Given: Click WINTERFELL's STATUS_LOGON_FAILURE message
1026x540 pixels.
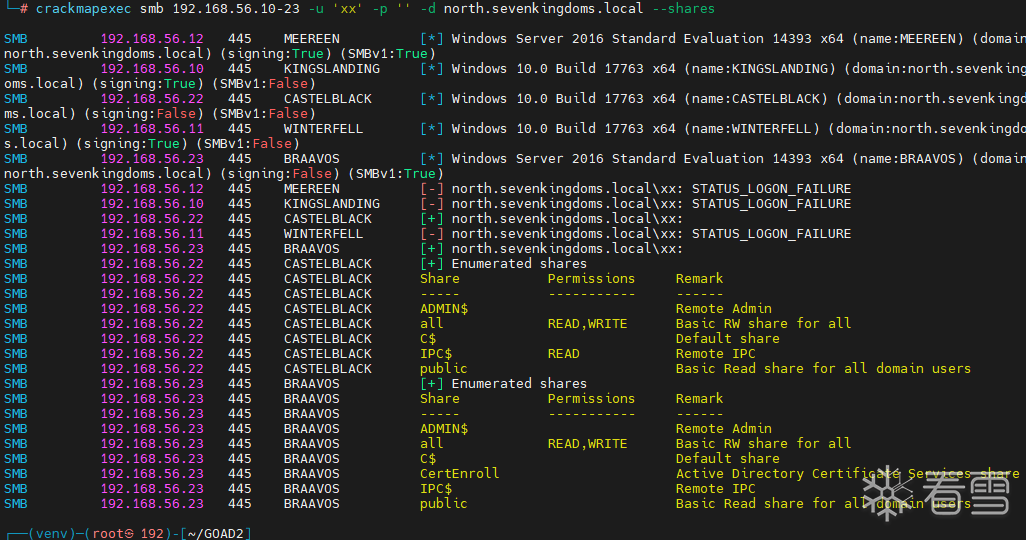Looking at the screenshot, I should [771, 234].
